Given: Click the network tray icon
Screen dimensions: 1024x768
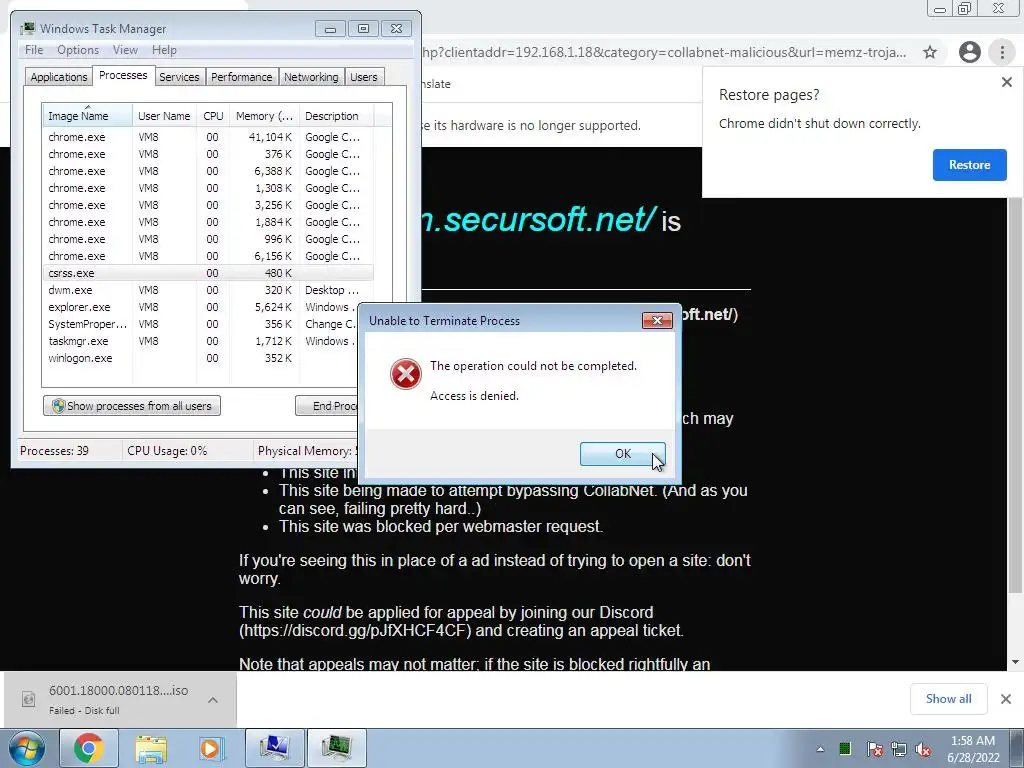Looking at the screenshot, I should tap(899, 749).
